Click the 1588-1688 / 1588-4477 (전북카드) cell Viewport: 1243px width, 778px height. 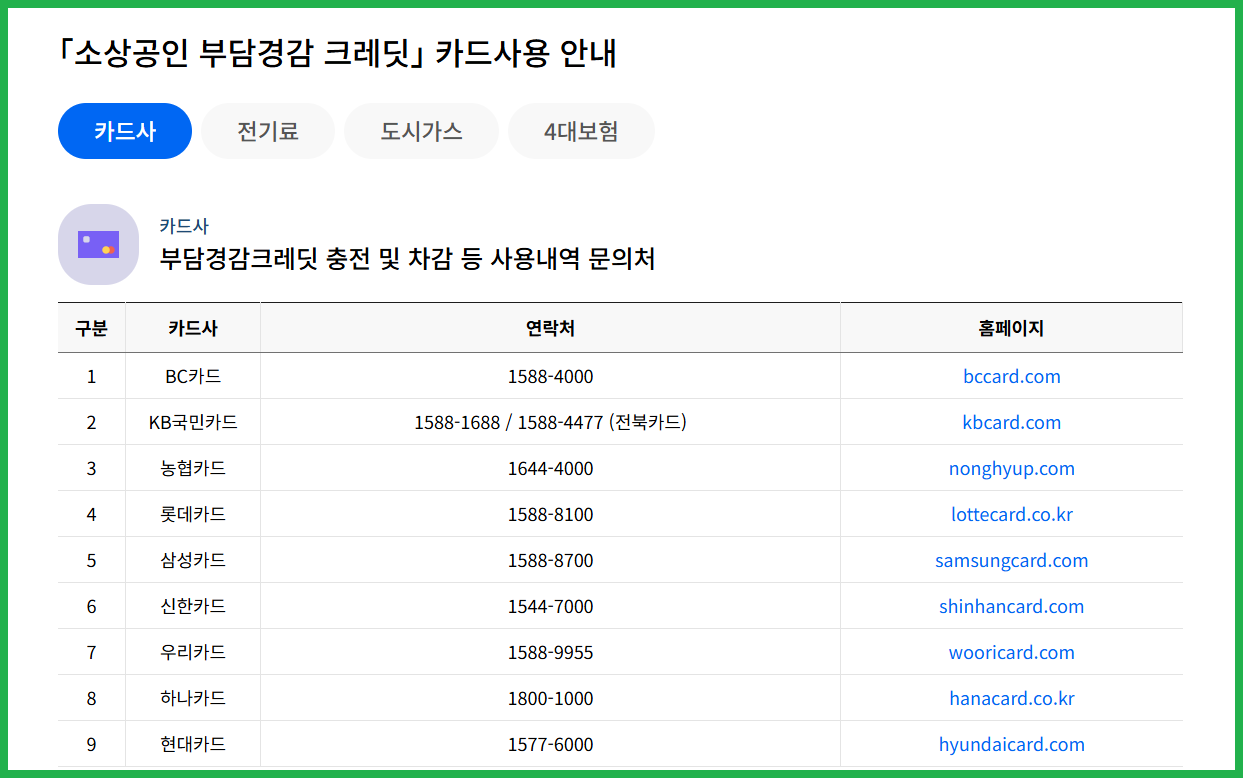click(x=550, y=422)
